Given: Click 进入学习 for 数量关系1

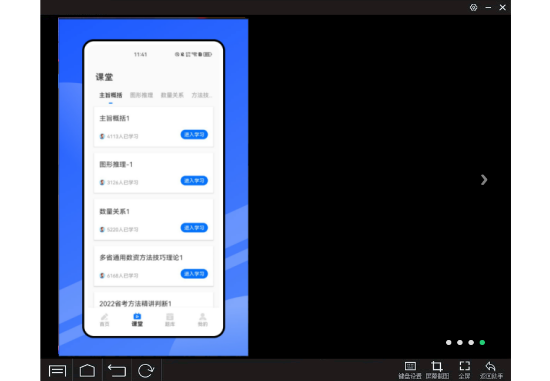Looking at the screenshot, I should 194,228.
